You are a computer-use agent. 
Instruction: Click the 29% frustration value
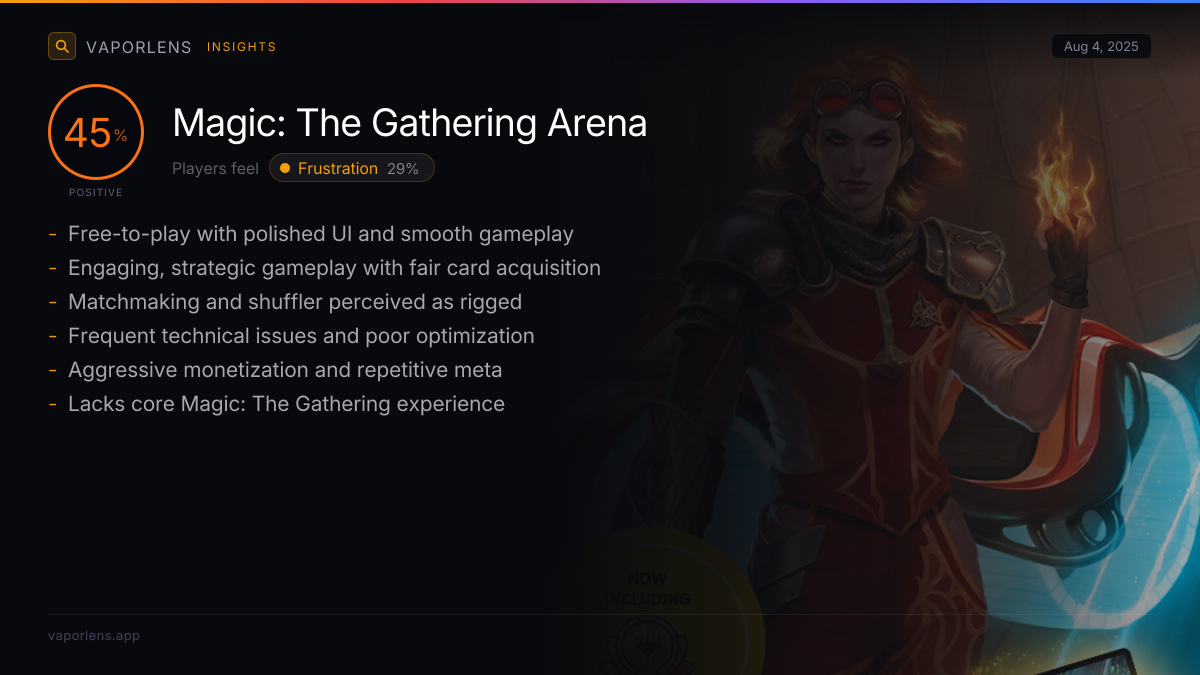[403, 168]
